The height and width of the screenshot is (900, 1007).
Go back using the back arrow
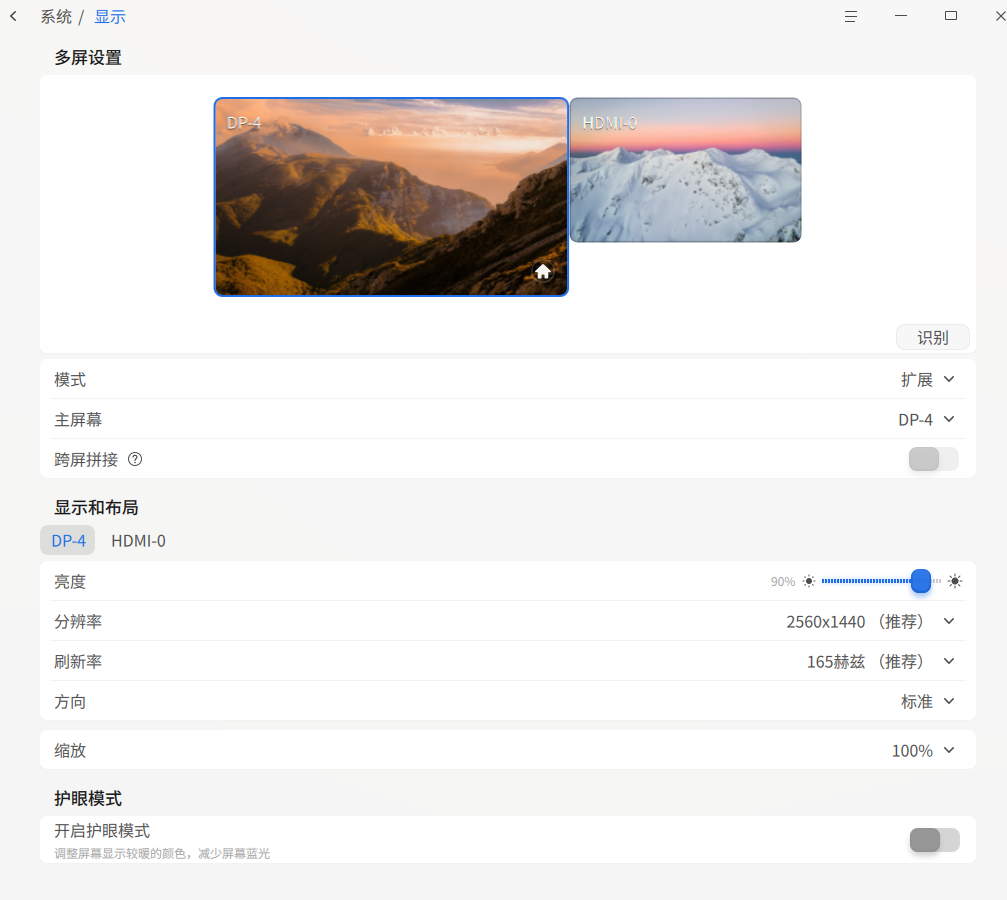13,17
